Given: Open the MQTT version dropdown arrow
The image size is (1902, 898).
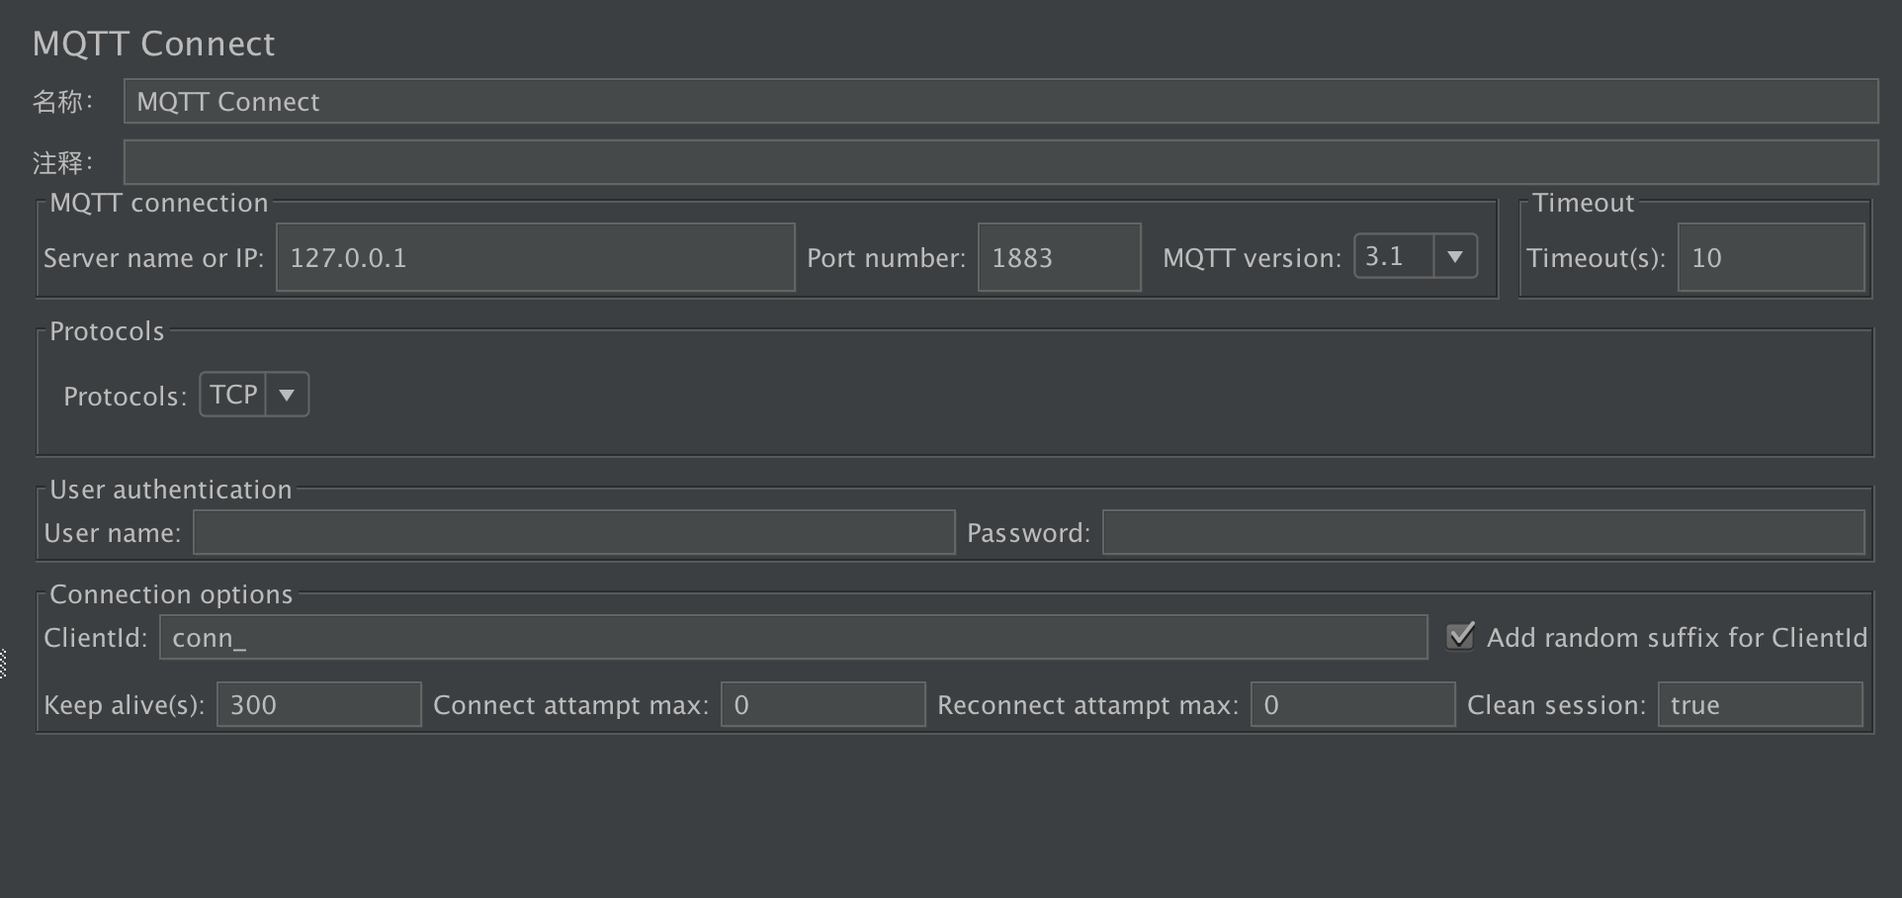Looking at the screenshot, I should (1457, 256).
